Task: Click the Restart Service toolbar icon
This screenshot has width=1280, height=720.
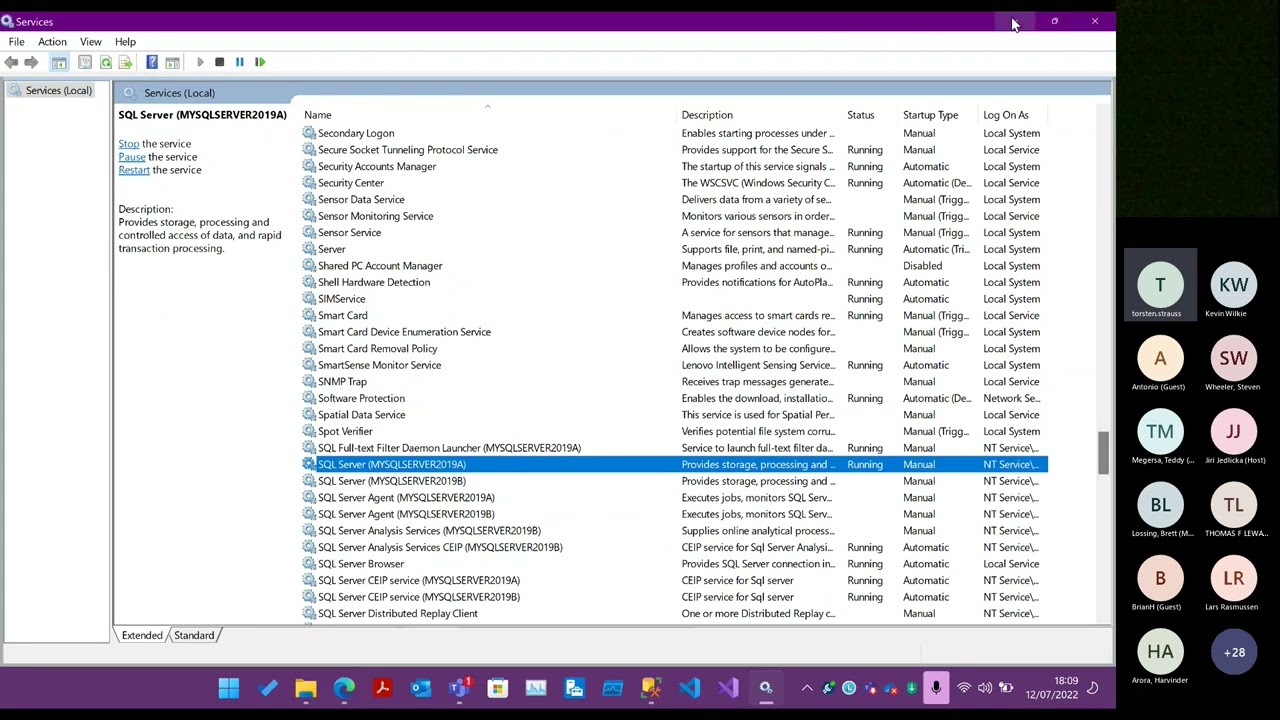Action: tap(260, 62)
